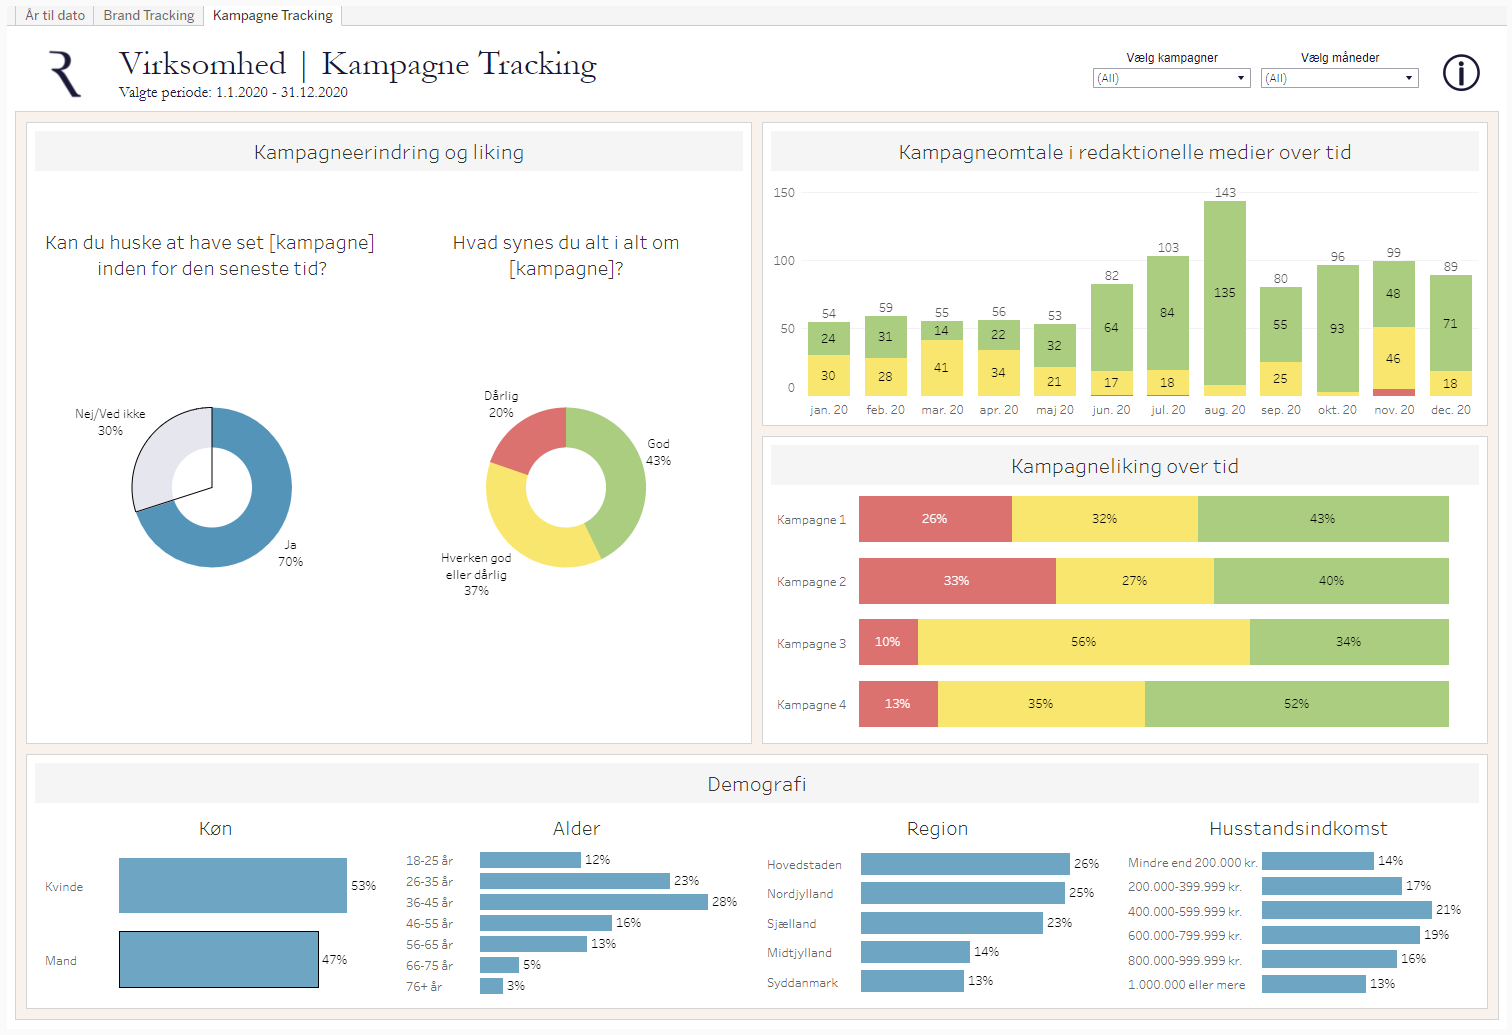Click the company logo in the header
Image resolution: width=1512 pixels, height=1035 pixels.
(62, 73)
